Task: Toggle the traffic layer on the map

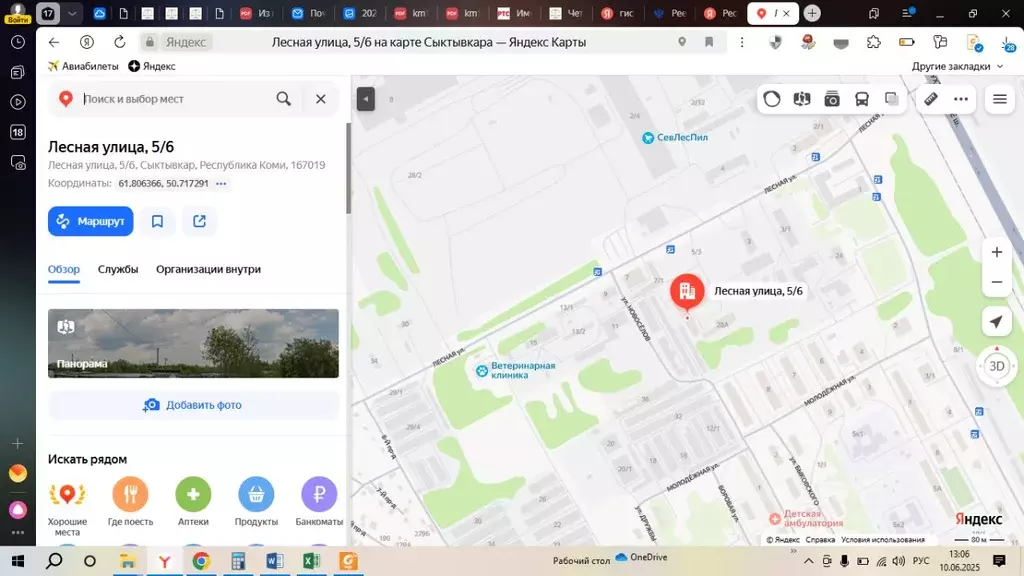Action: 772,99
